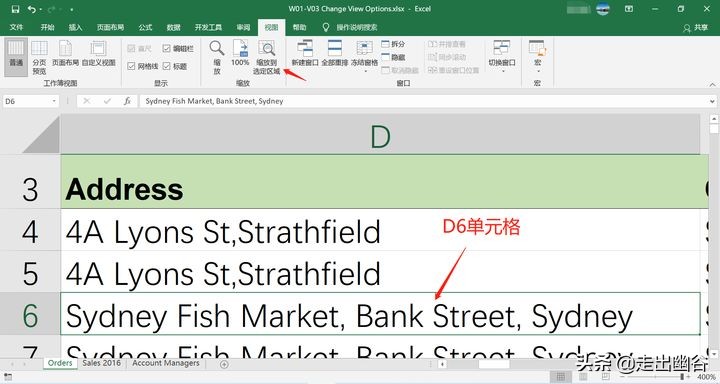Add a new sheet with the plus icon
Viewport: 720px width, 384px height.
224,364
